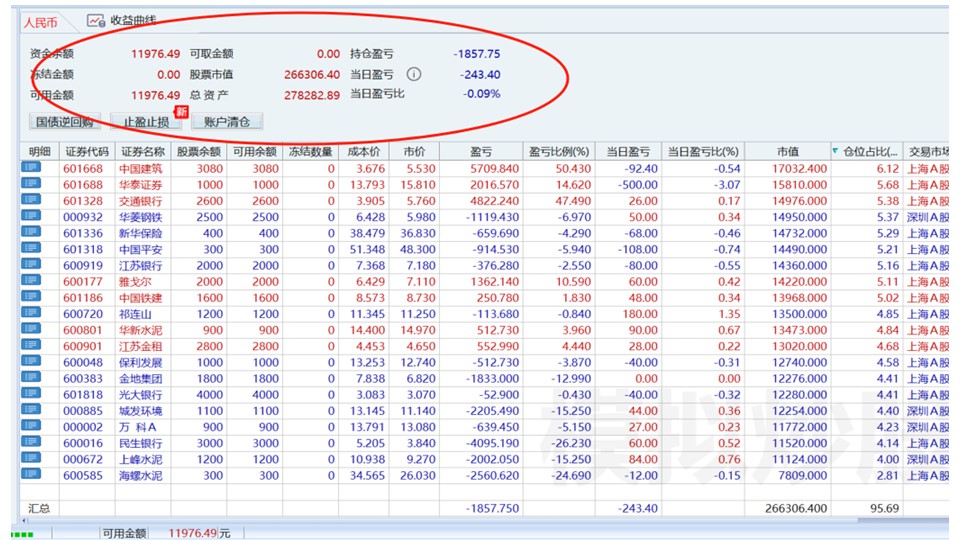The image size is (960, 540).
Task: Click the 冻结数量 column header
Action: [310, 151]
